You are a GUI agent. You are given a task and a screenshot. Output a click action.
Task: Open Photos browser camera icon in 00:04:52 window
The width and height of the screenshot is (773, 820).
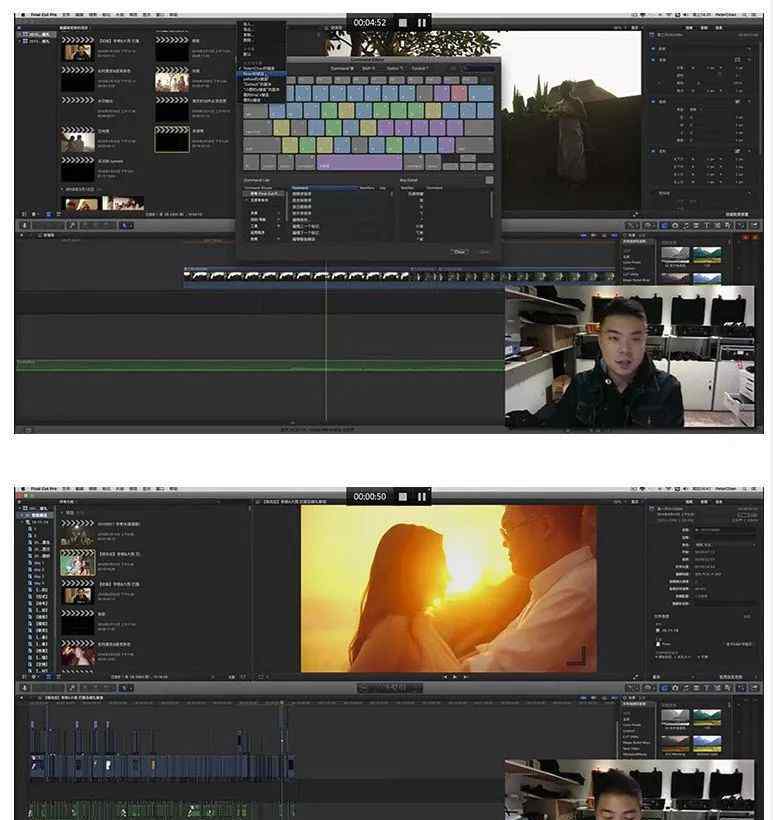pyautogui.click(x=675, y=225)
